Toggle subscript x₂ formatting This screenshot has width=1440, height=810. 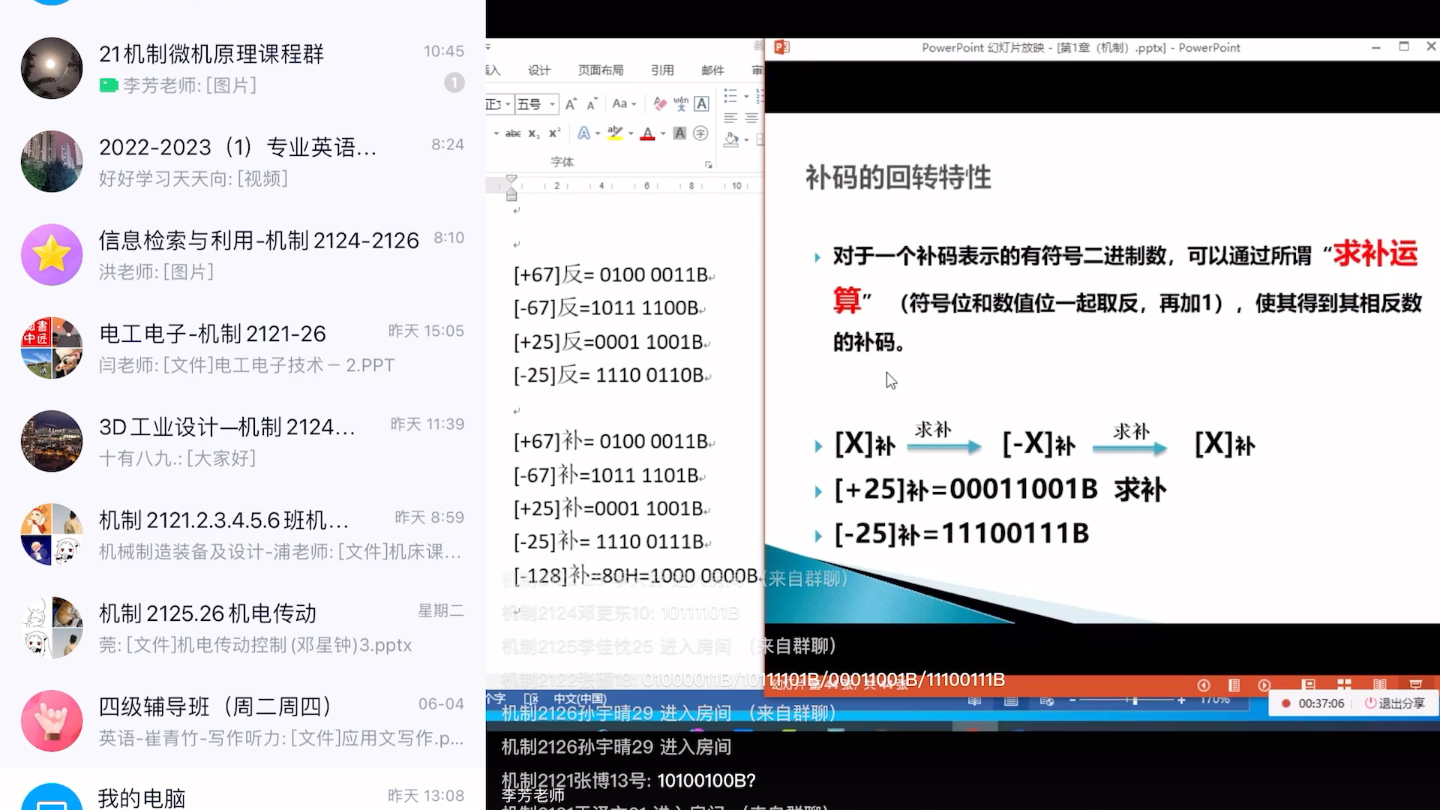click(534, 133)
